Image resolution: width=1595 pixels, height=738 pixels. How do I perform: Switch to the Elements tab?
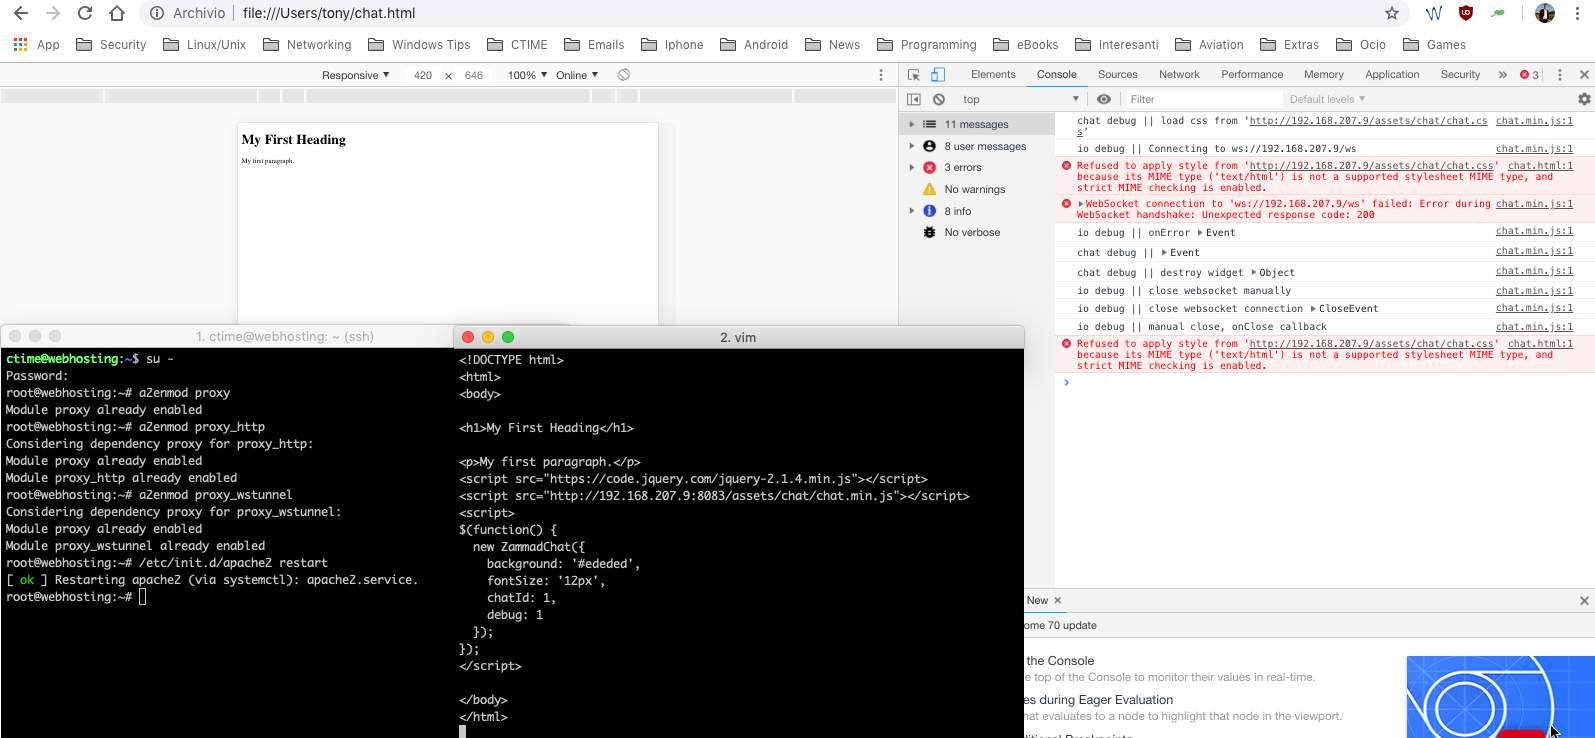pos(993,75)
